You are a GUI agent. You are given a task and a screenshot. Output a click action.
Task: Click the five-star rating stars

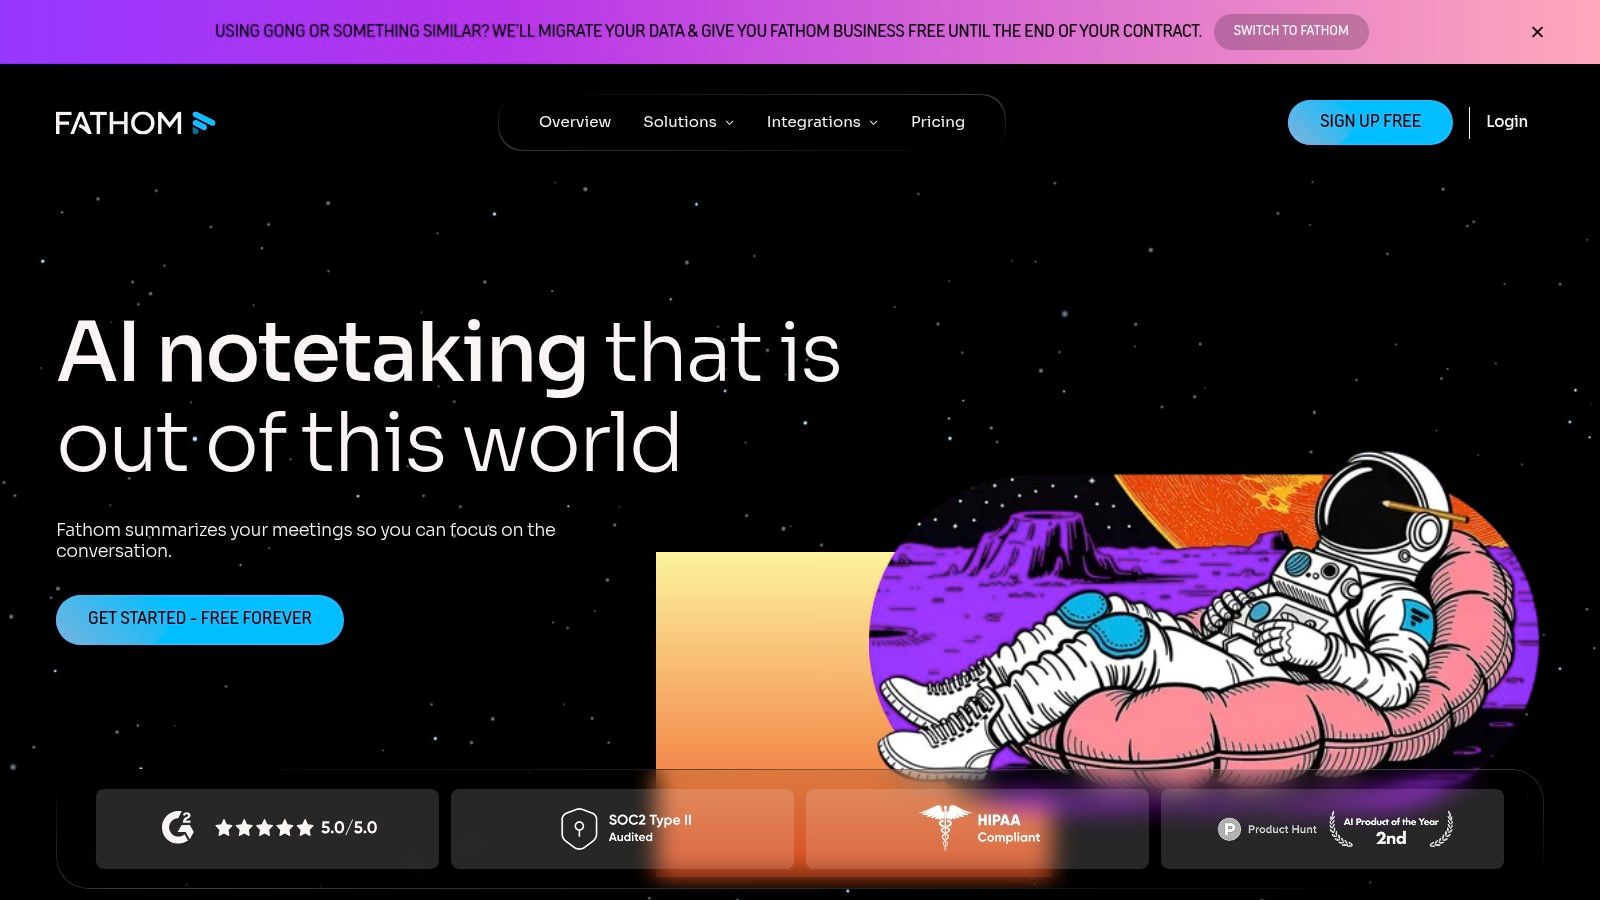coord(264,828)
